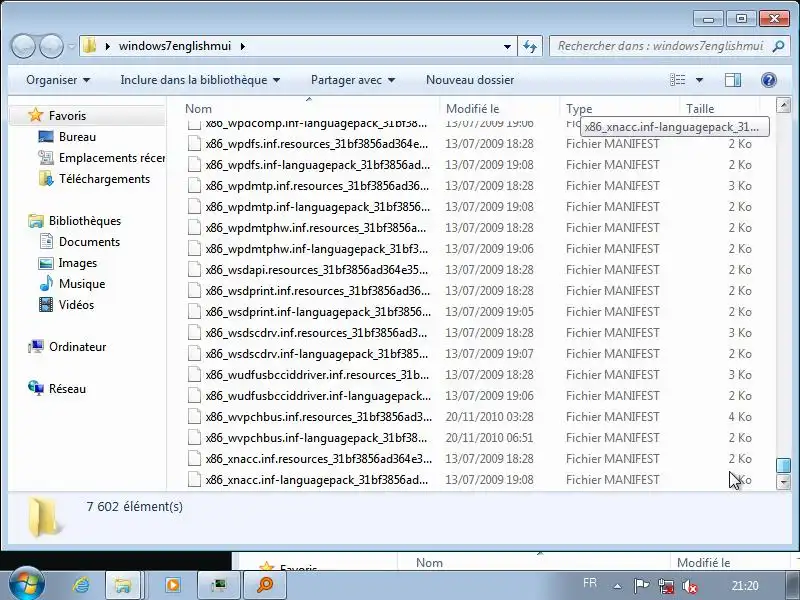
Task: Click the Action Center flag icon
Action: click(x=641, y=585)
